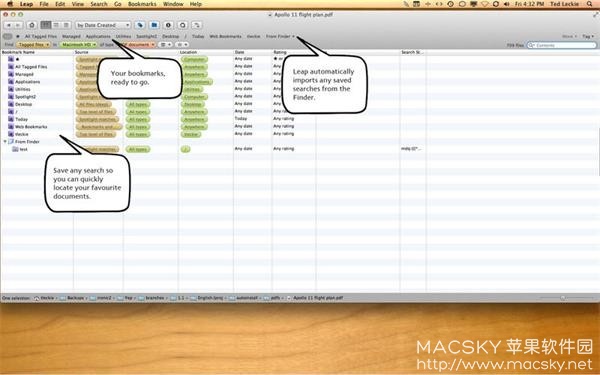The image size is (600, 375).
Task: Click the back navigation arrow
Action: (x=9, y=25)
